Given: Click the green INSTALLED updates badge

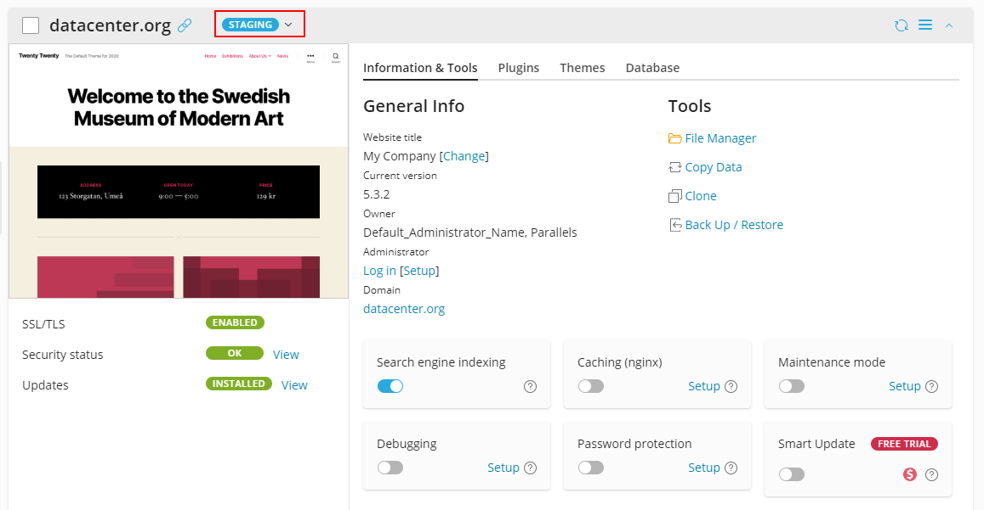Looking at the screenshot, I should coord(238,383).
